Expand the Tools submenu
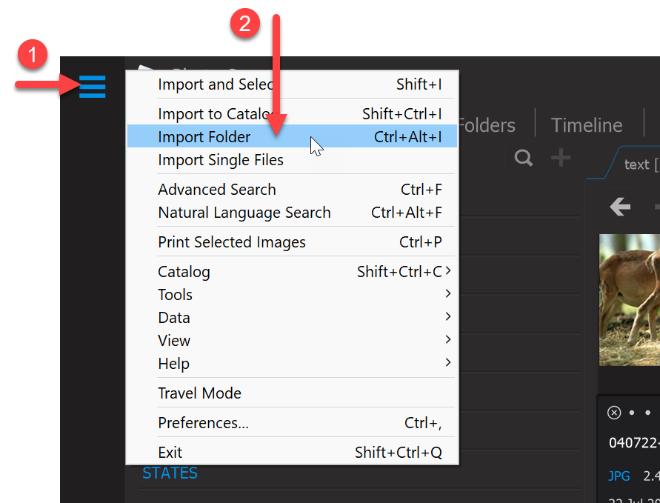Screen dimensions: 660x503 point(292,295)
